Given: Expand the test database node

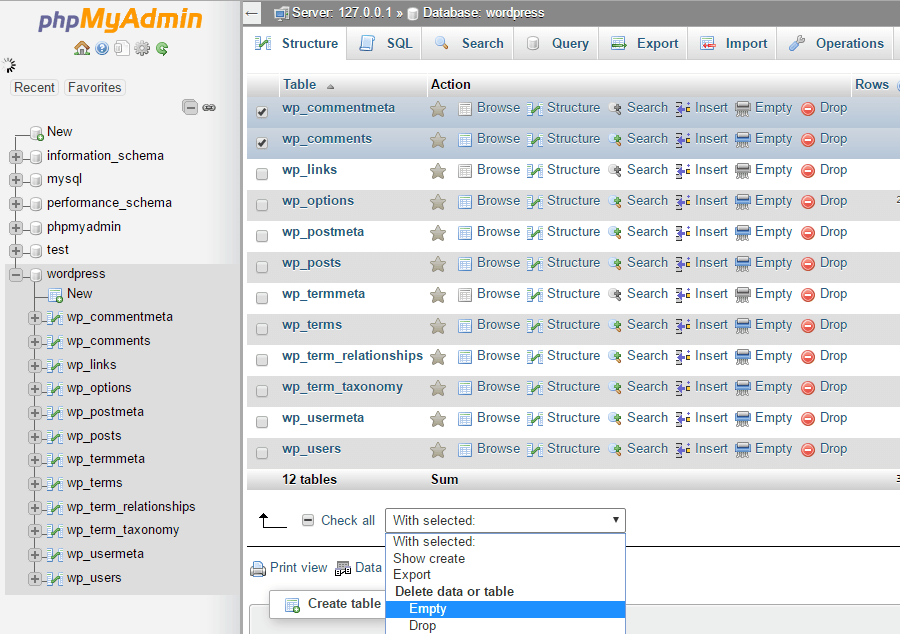Looking at the screenshot, I should [16, 251].
